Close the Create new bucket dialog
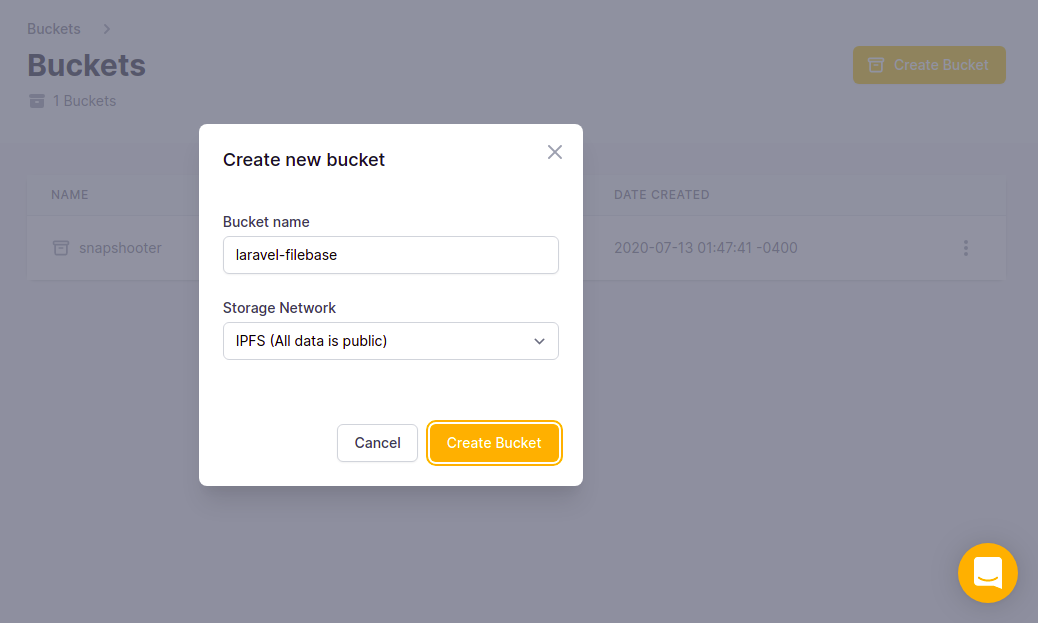 (555, 152)
